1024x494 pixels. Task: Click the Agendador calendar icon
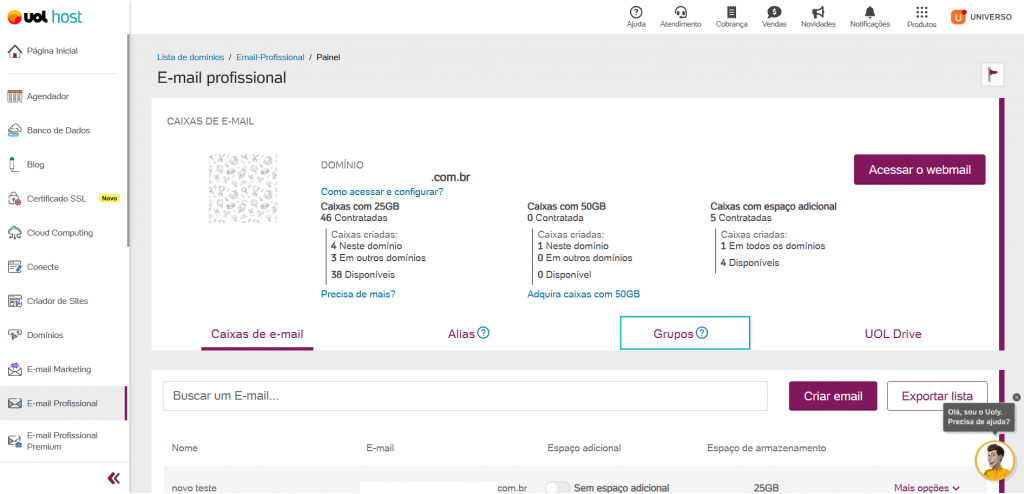point(14,96)
